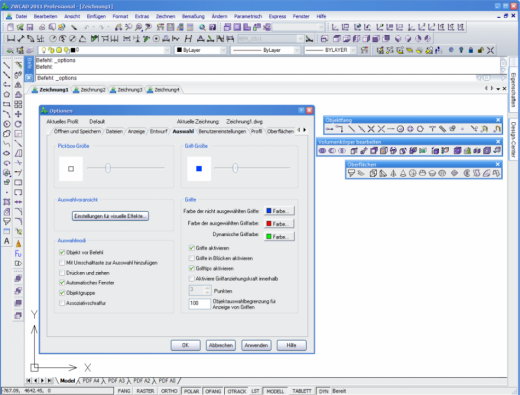This screenshot has height=395, width=520.
Task: Open the drawing tabs list arrow
Action: (498, 89)
